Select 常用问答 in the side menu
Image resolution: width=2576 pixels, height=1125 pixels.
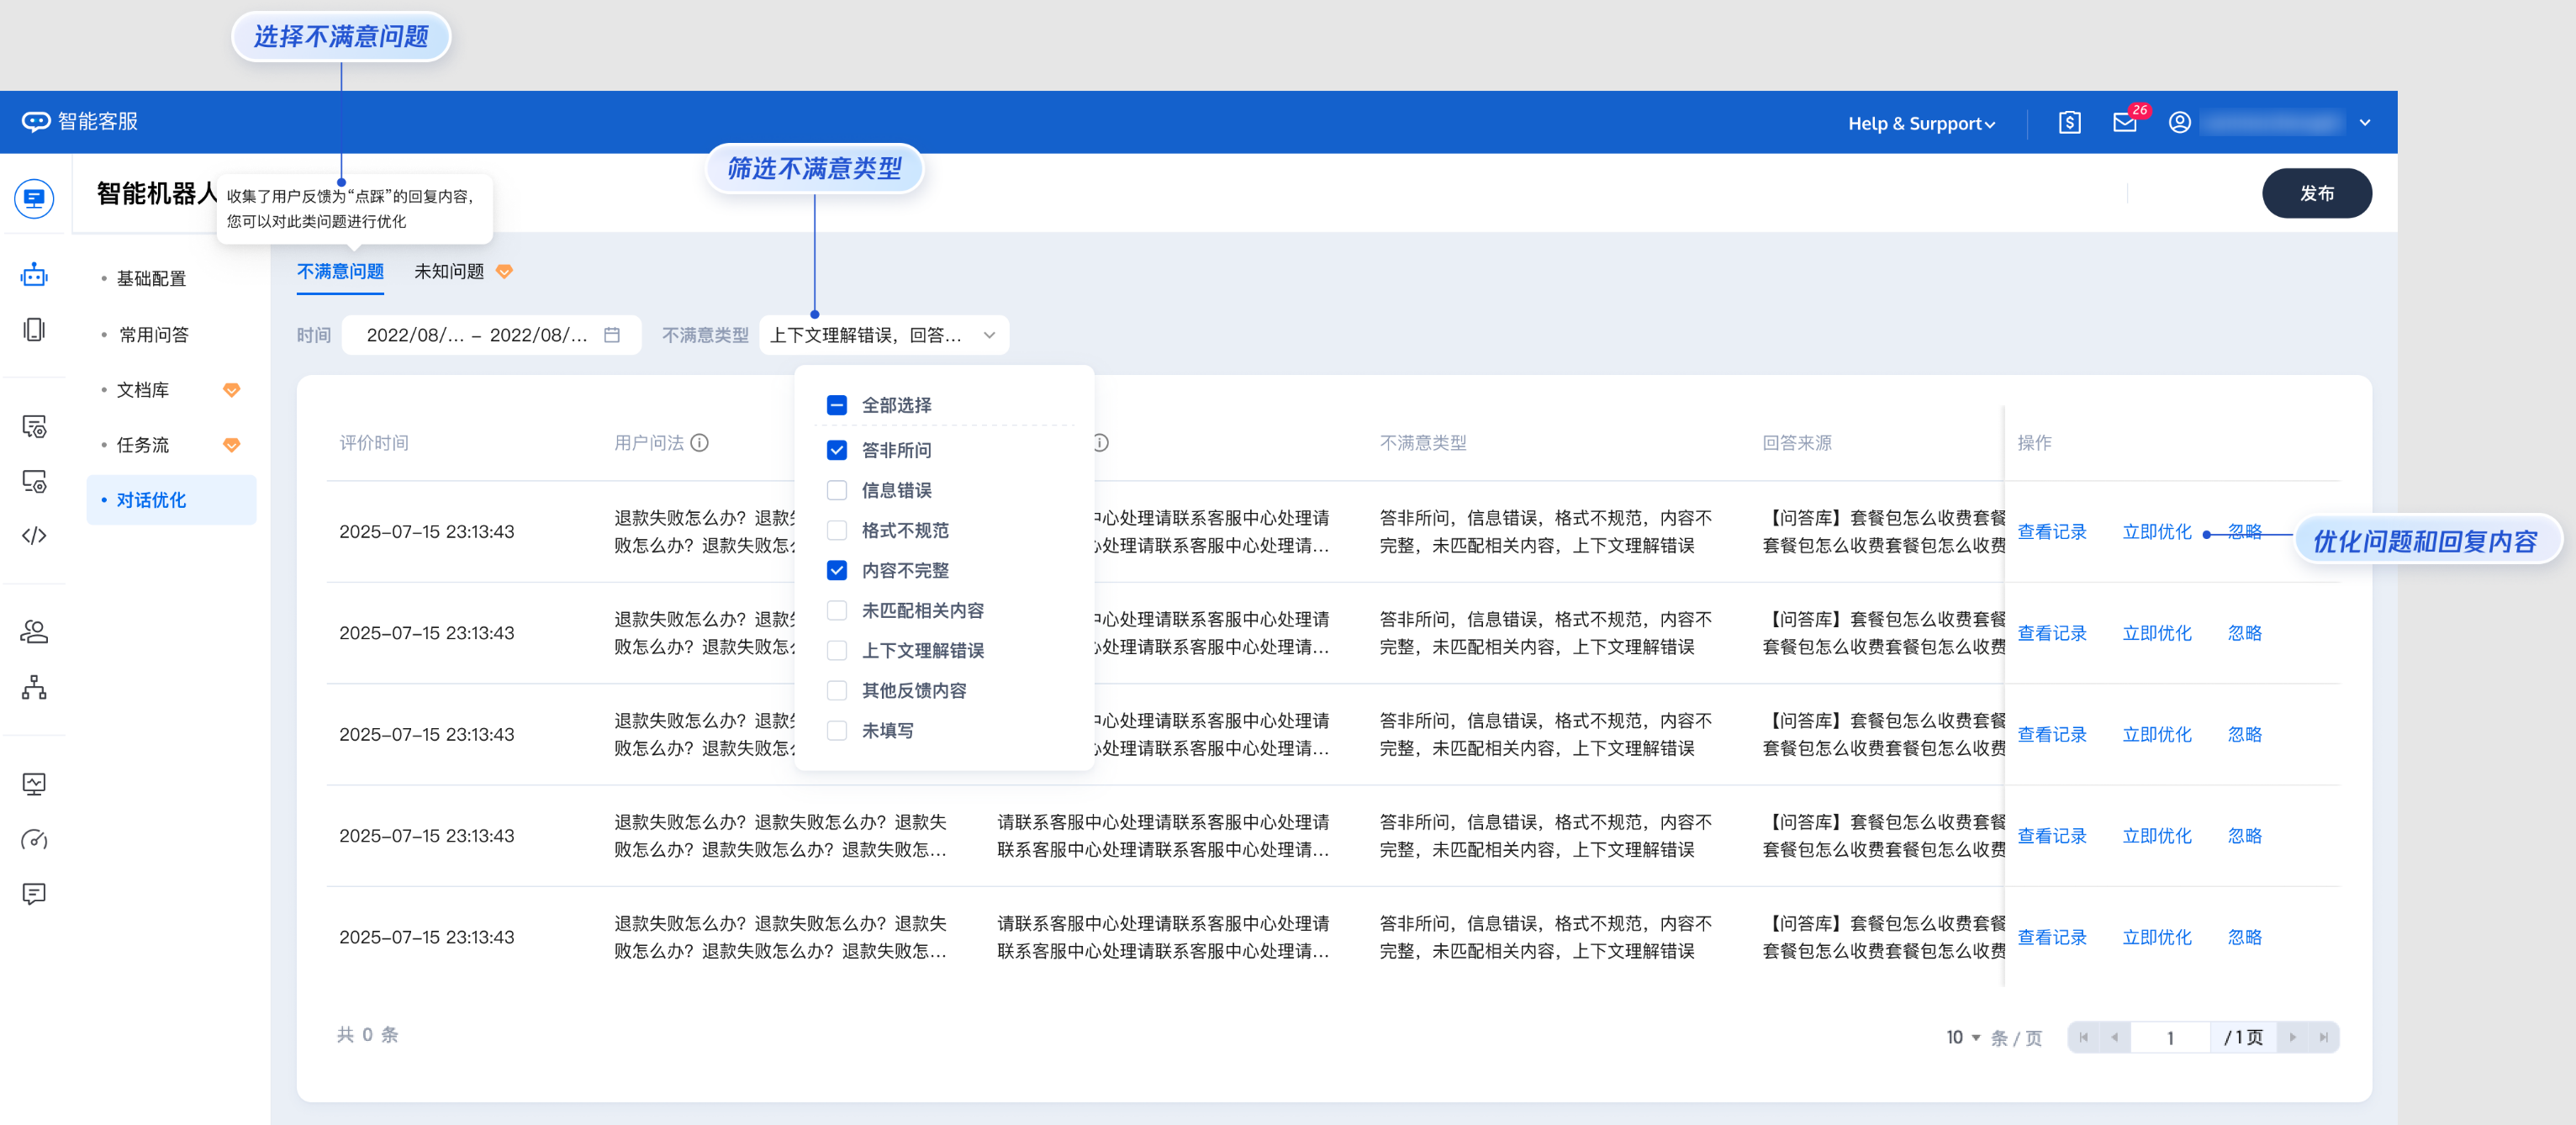coord(153,335)
